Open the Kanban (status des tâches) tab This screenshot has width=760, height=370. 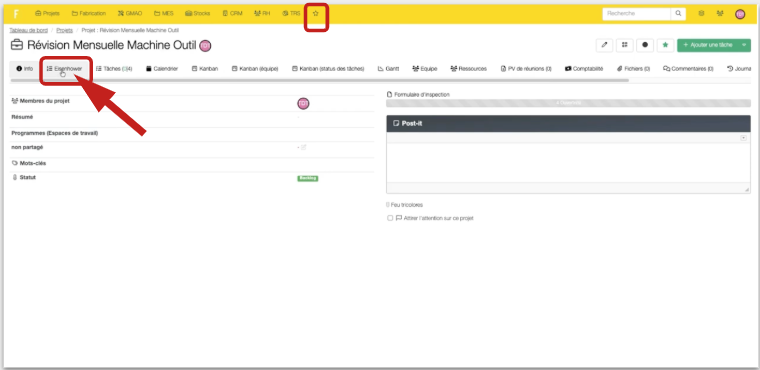tap(328, 69)
